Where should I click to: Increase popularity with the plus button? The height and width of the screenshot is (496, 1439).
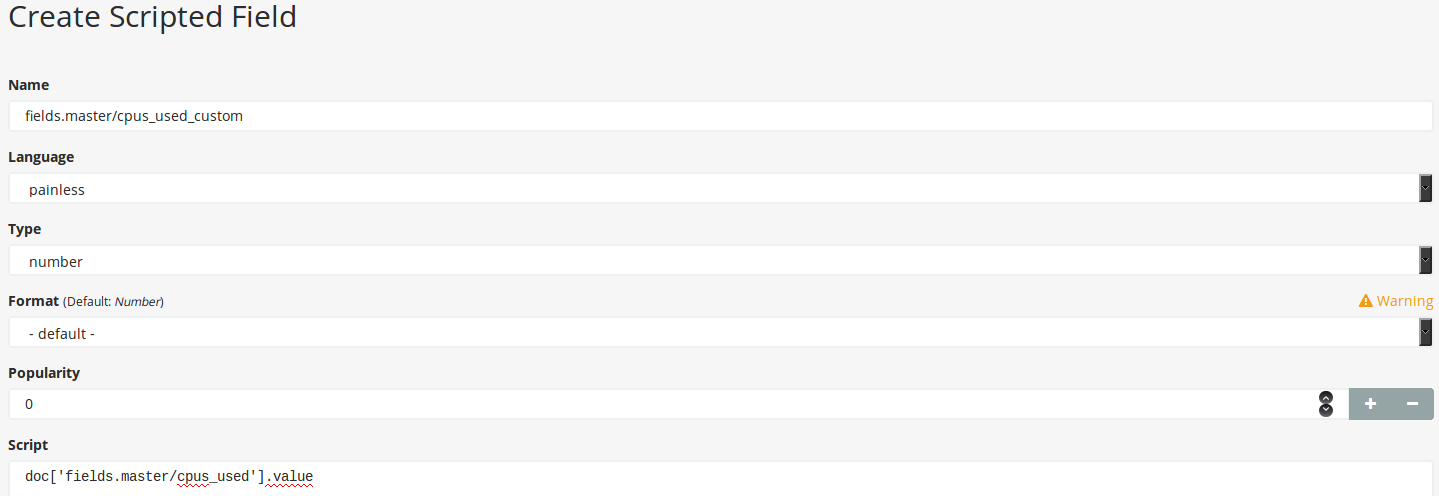(x=1370, y=404)
